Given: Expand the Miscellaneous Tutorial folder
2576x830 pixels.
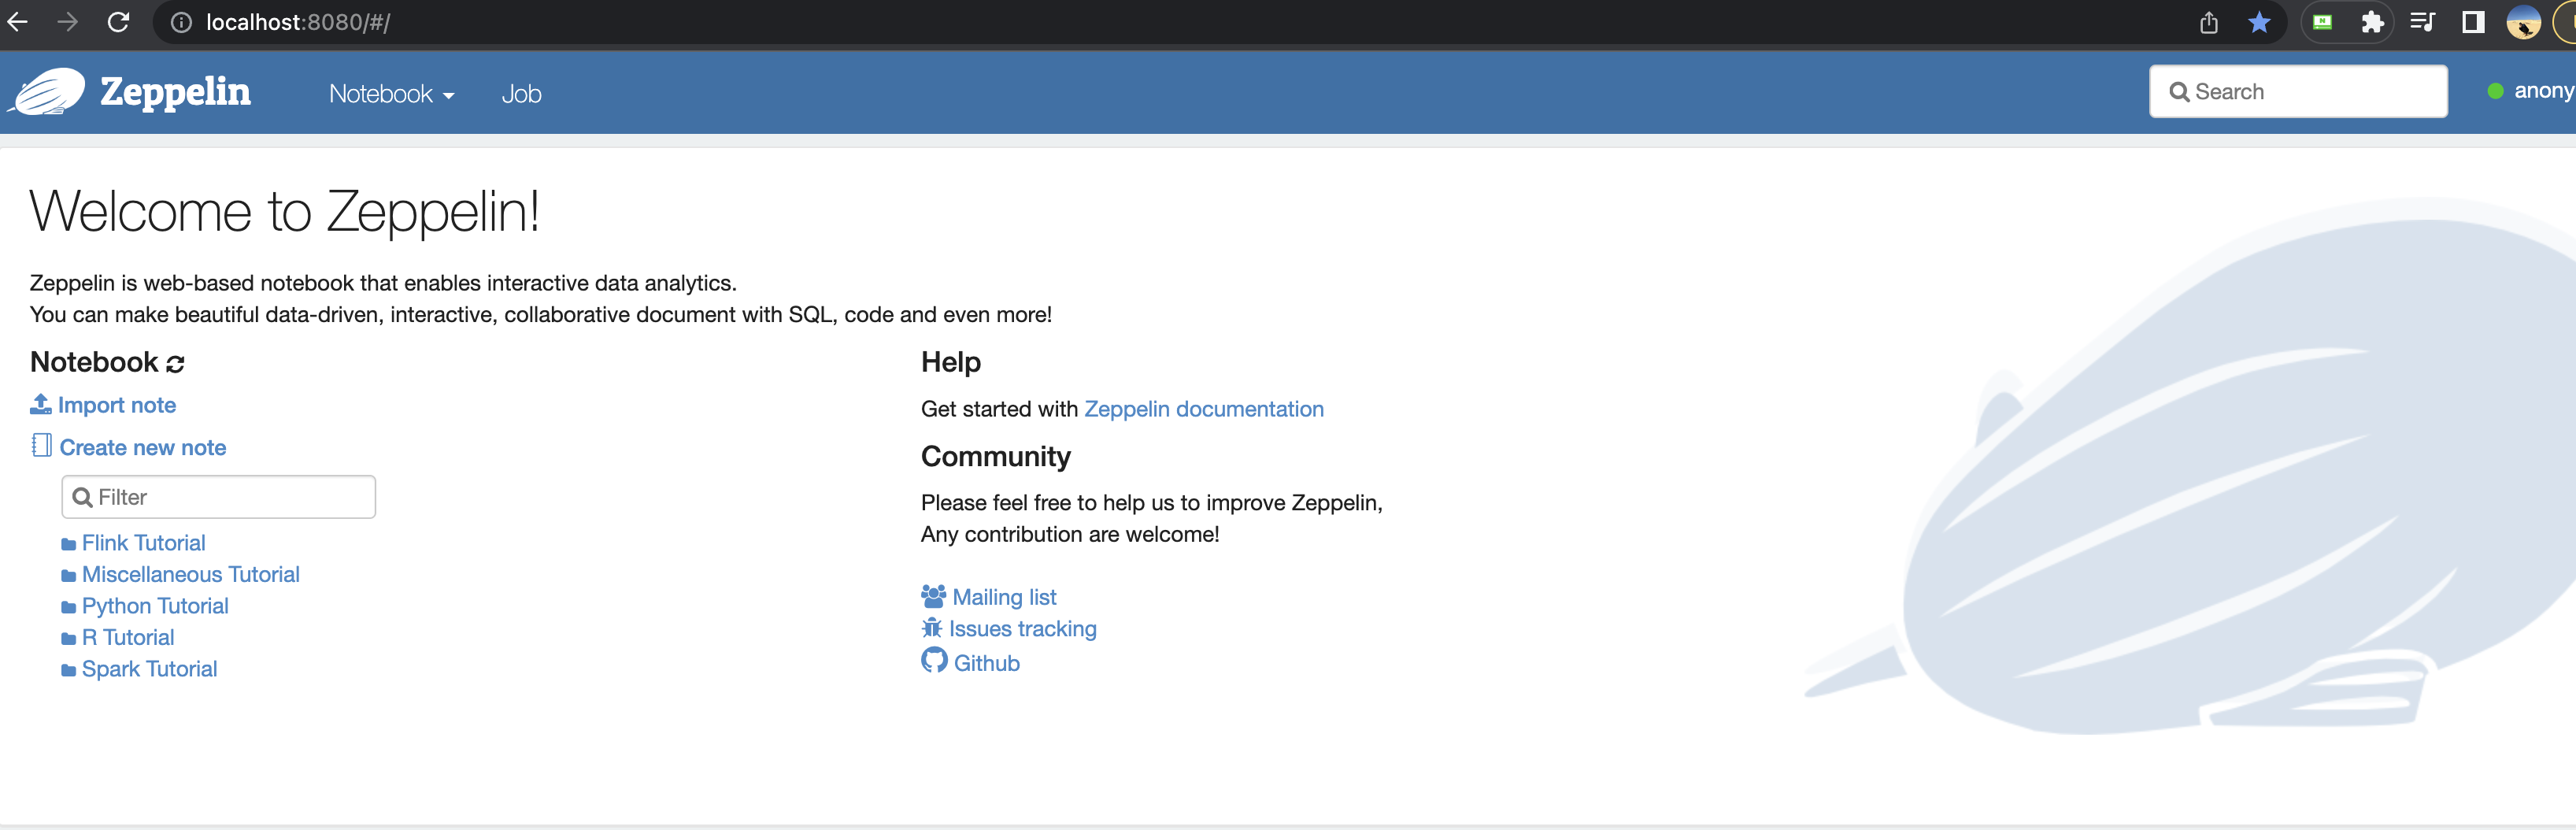Looking at the screenshot, I should [x=180, y=575].
